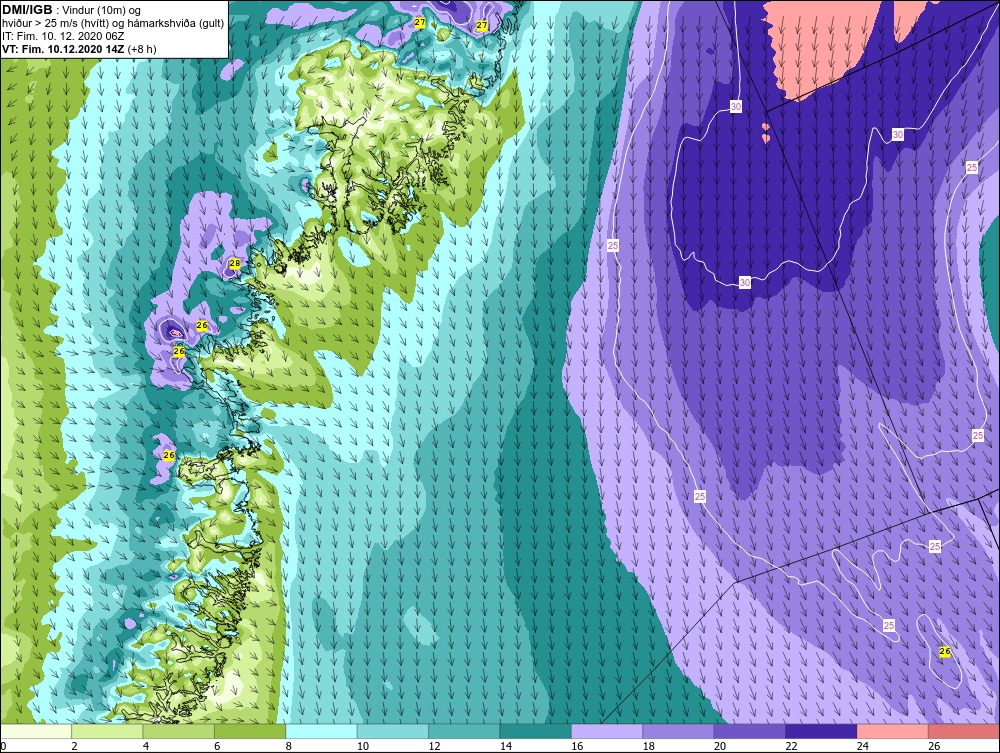Select the pale lavender 16–18 m/s legend swatch
This screenshot has width=1000, height=753.
[x=607, y=731]
